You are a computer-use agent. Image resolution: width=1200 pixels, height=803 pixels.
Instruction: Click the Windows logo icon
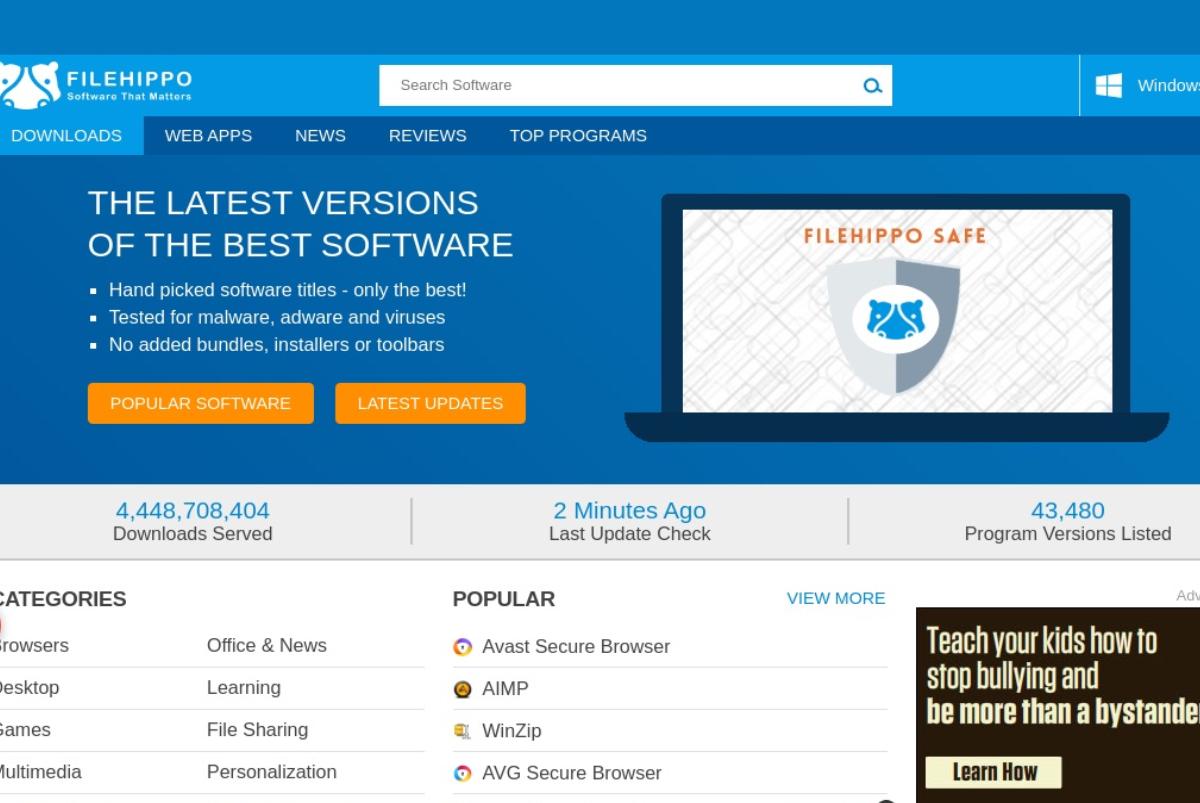tap(1108, 85)
